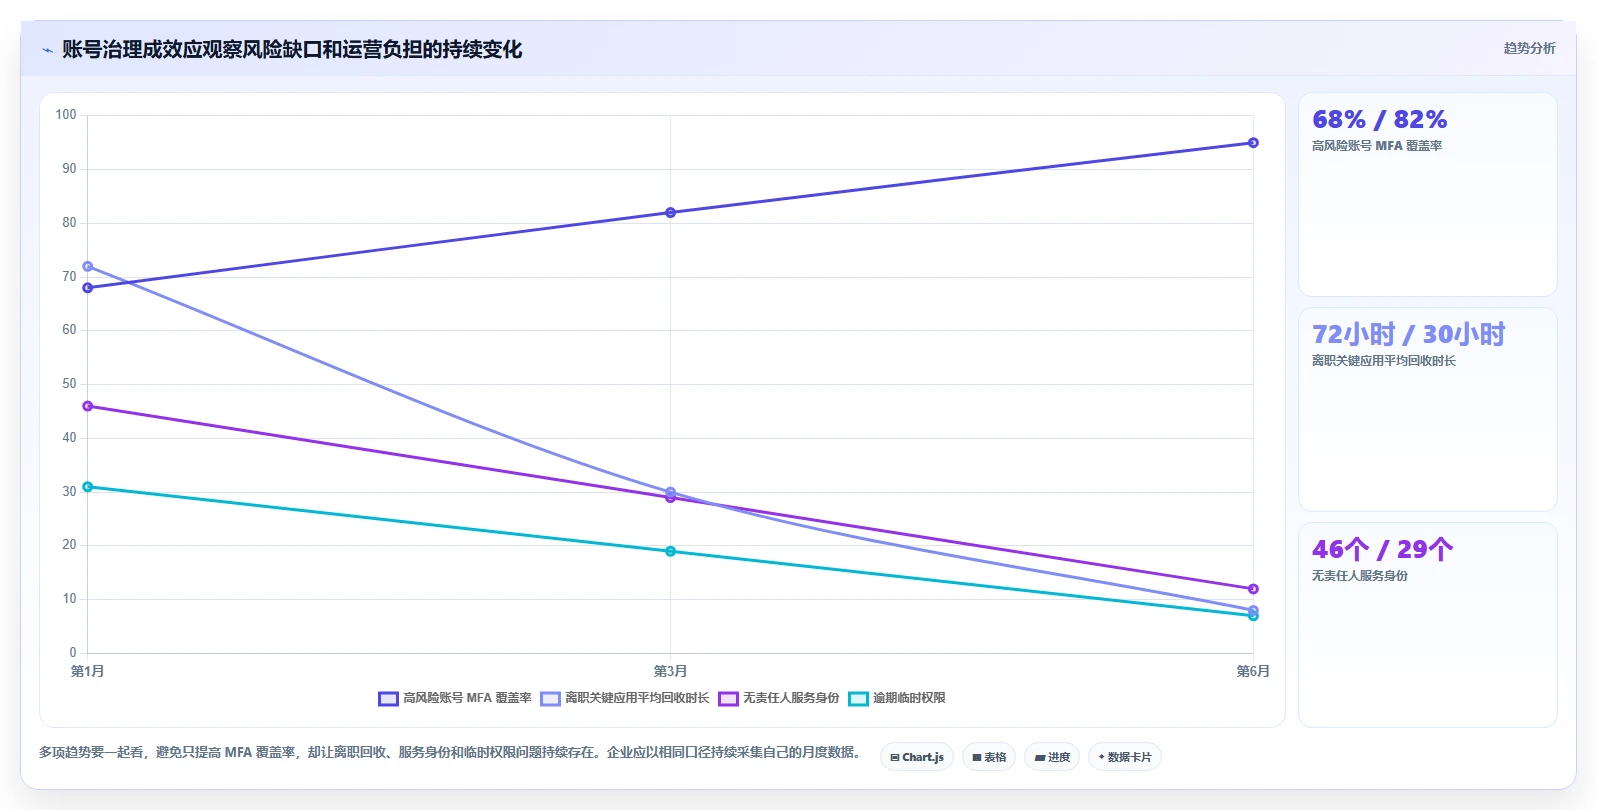Click the 68% / 82% metric card

point(1427,195)
